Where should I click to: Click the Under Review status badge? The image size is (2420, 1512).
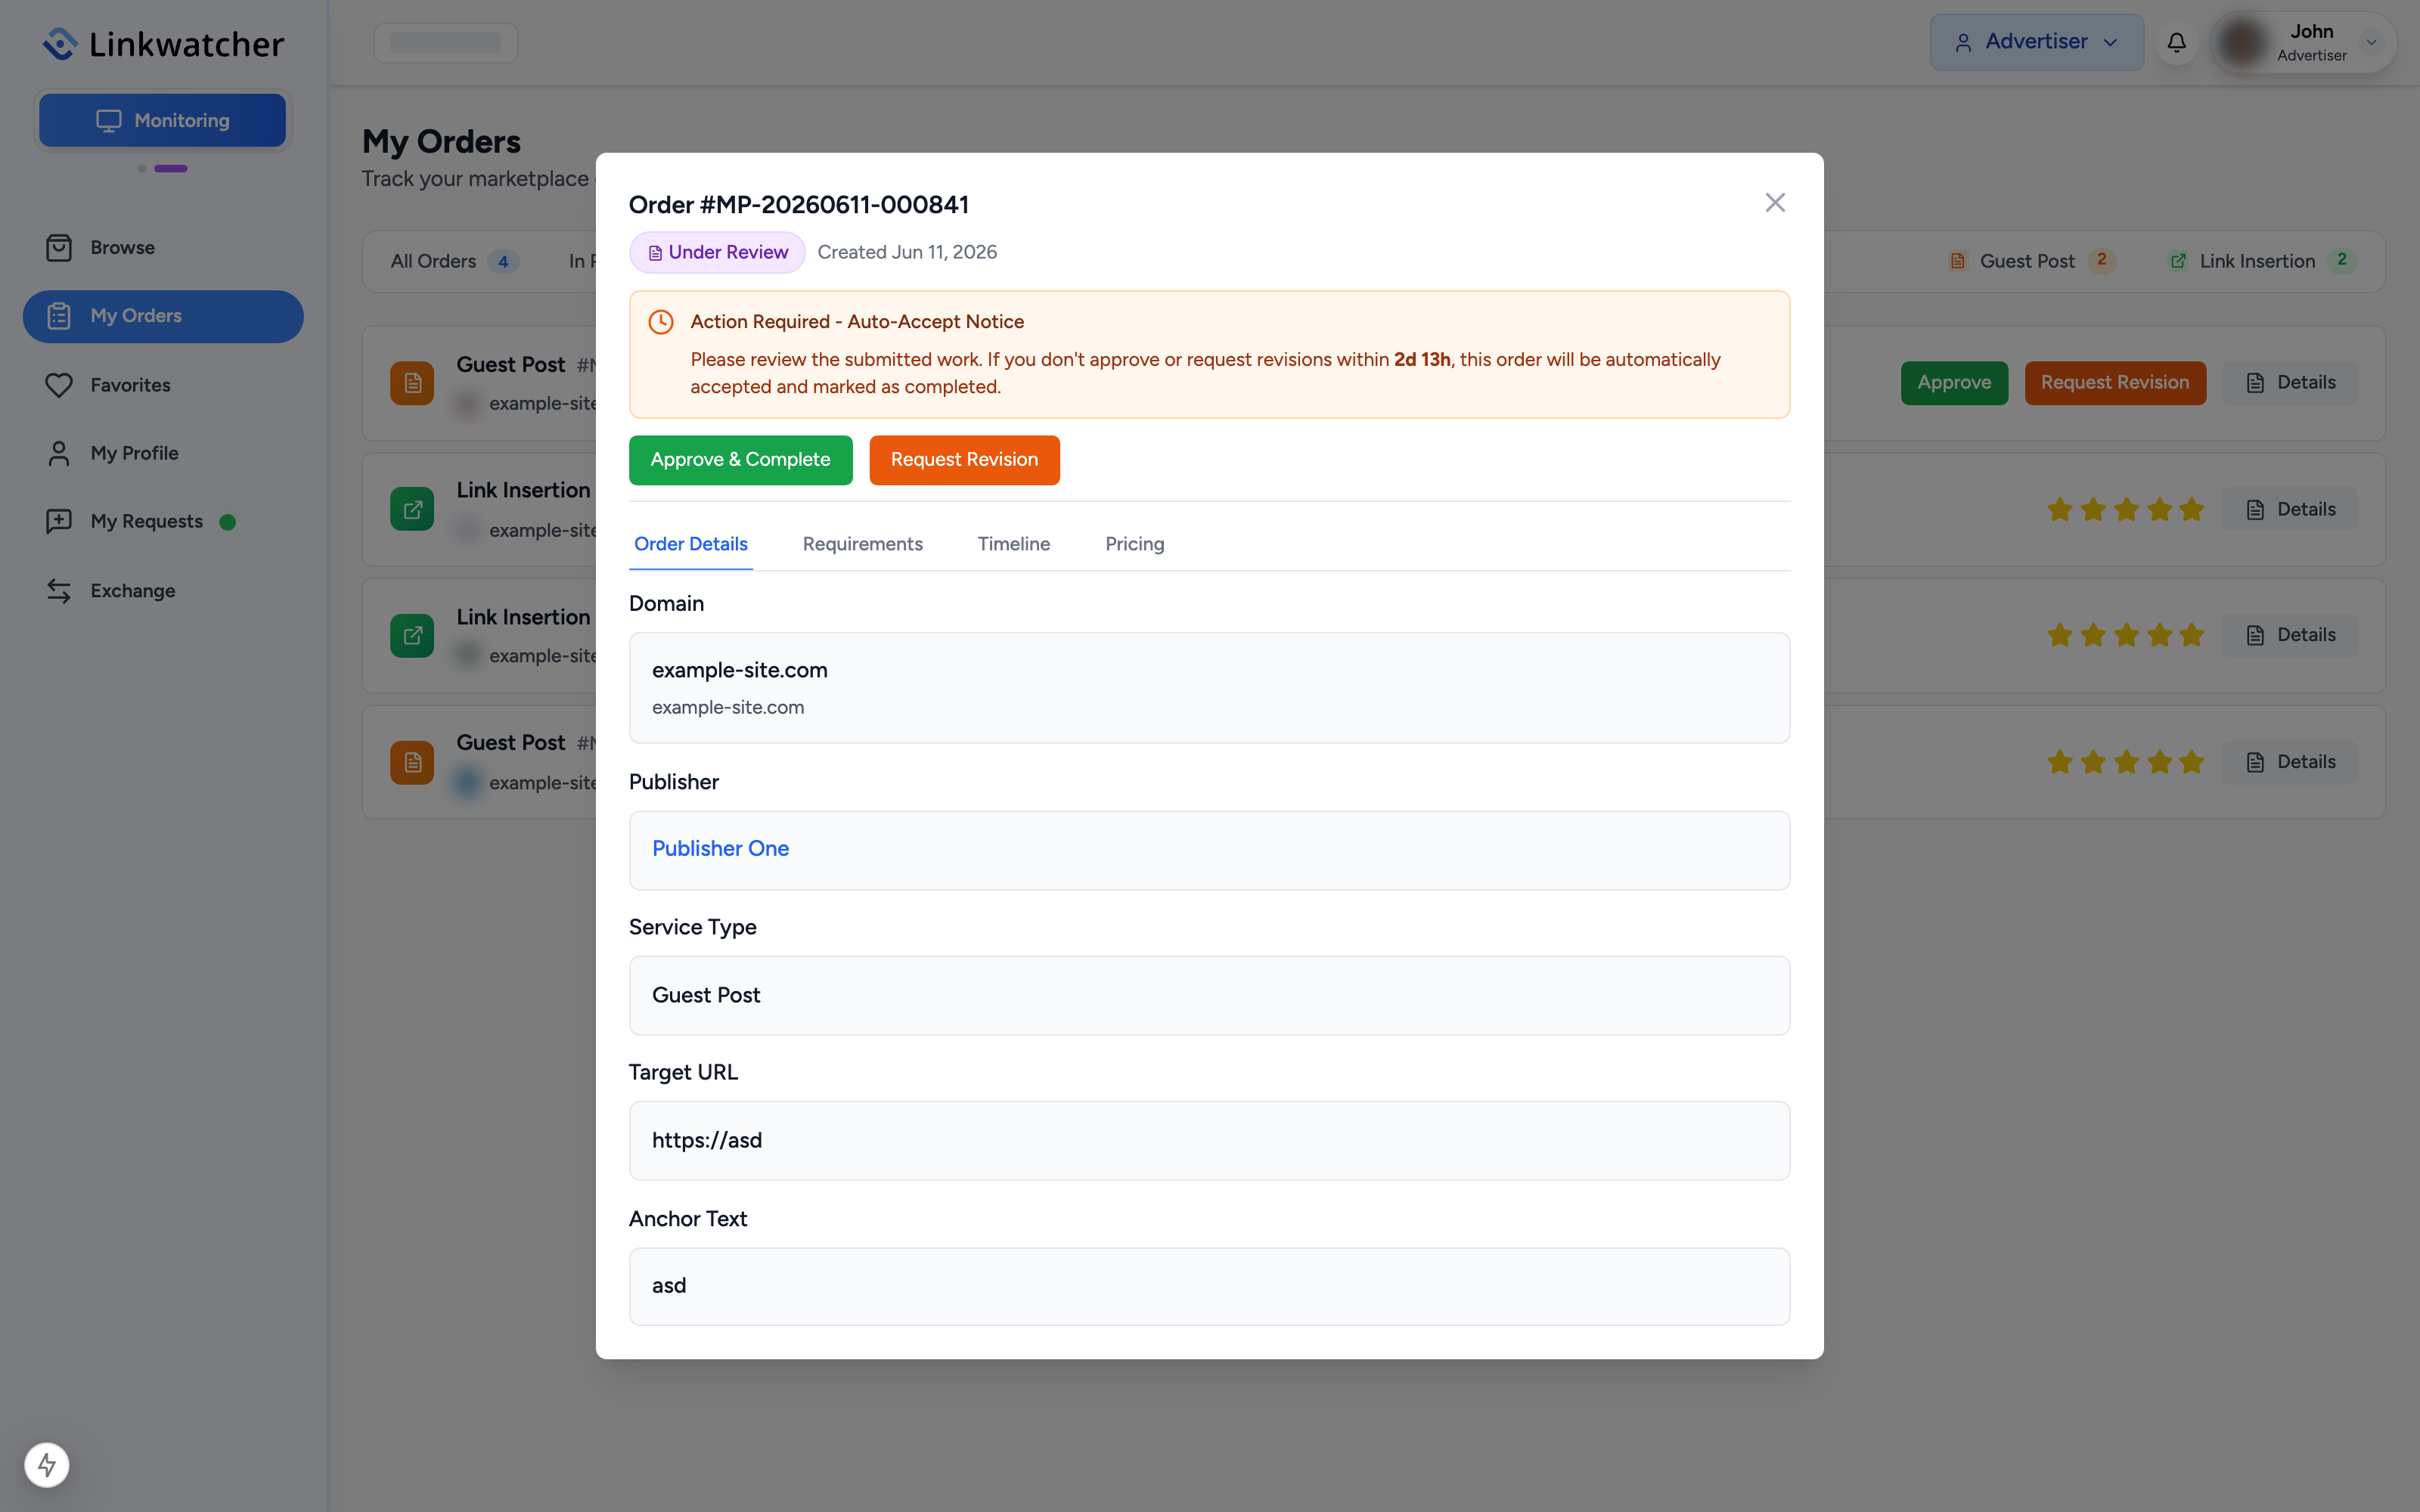717,252
